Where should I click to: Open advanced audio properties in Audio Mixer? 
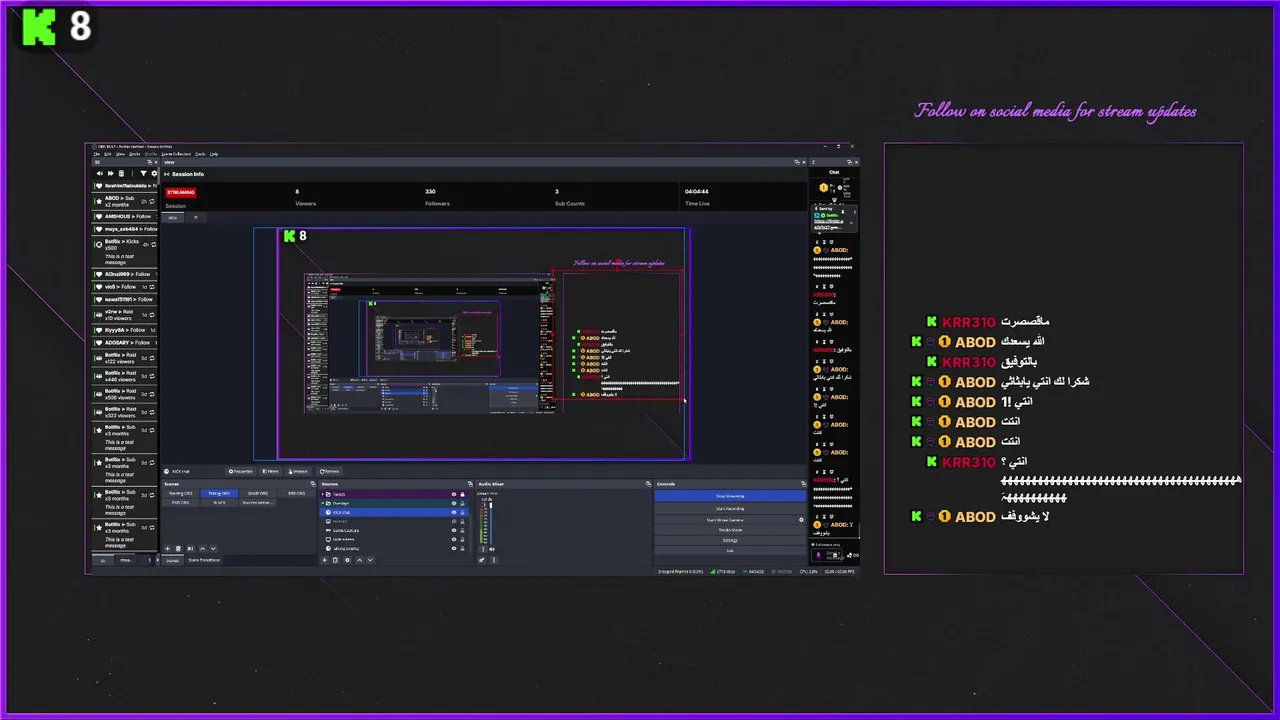481,560
